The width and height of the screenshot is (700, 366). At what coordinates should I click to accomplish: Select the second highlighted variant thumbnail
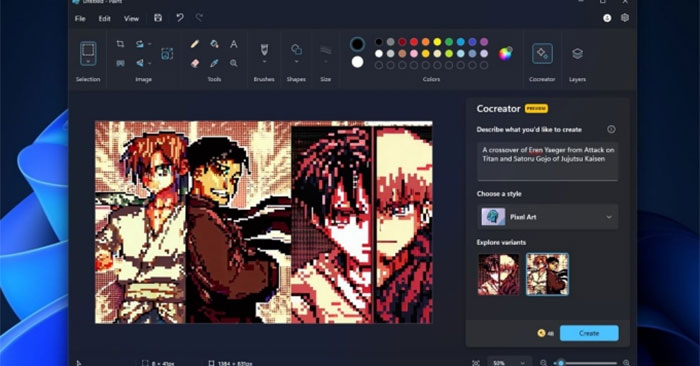547,274
